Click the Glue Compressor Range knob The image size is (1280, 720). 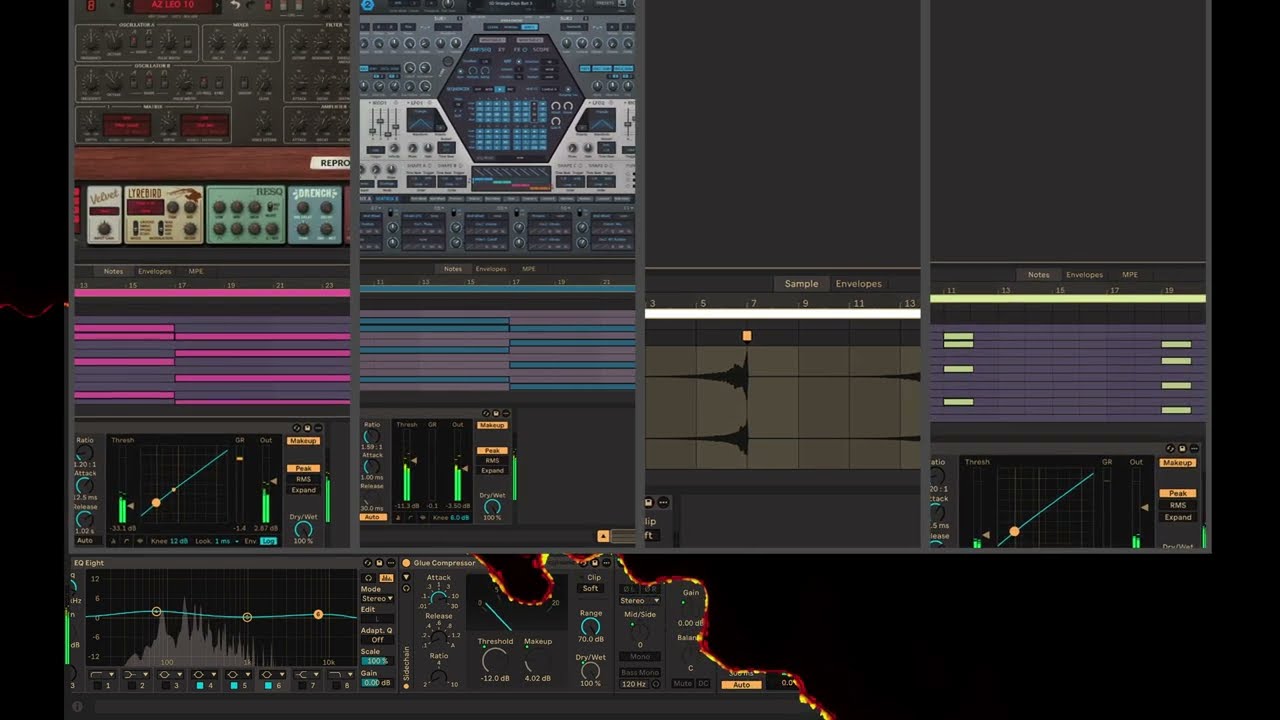coord(590,626)
